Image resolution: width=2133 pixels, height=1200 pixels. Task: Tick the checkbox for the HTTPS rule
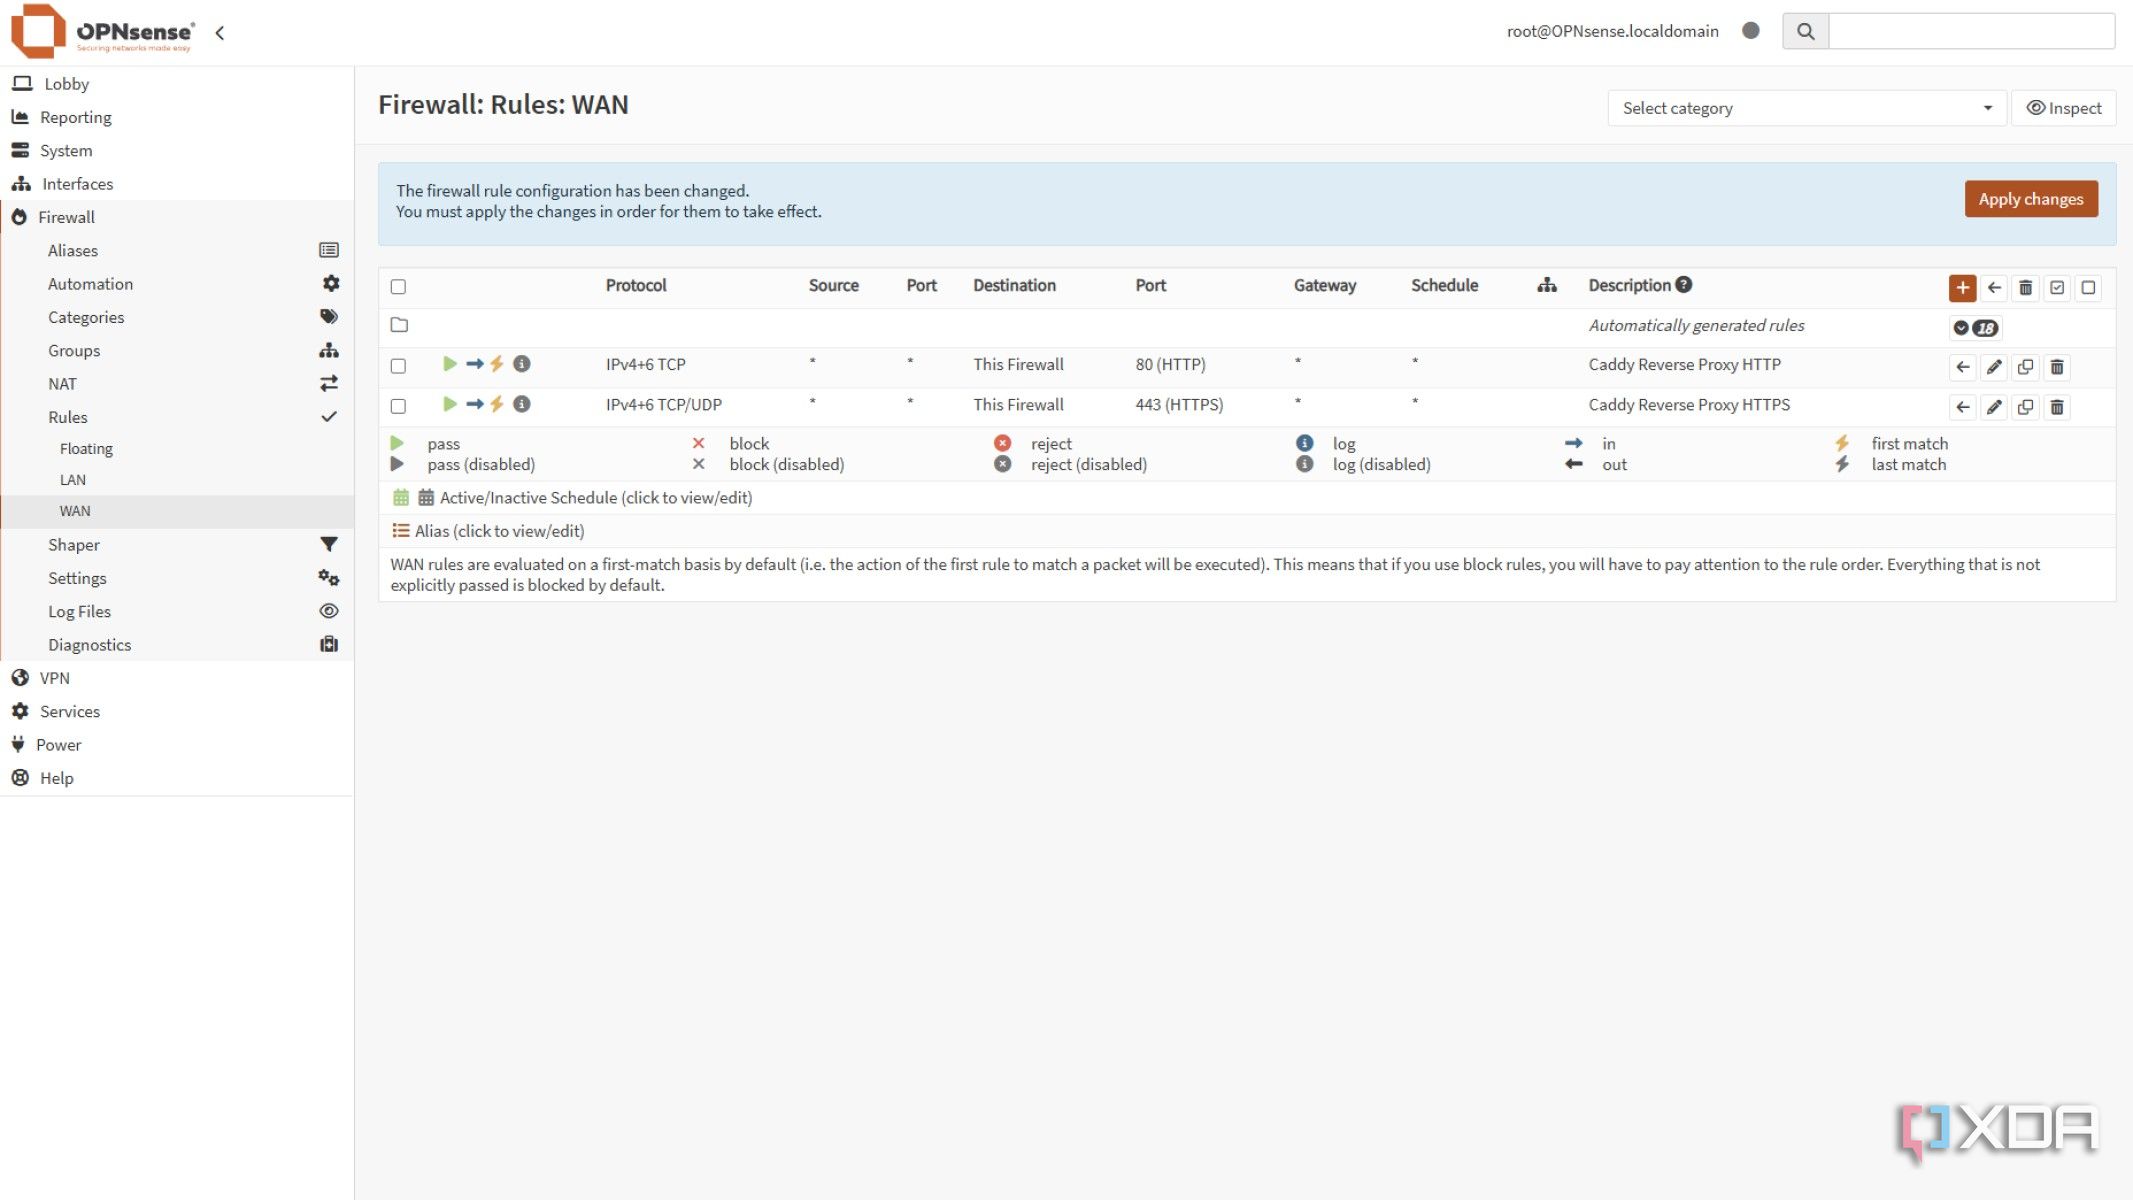coord(398,406)
